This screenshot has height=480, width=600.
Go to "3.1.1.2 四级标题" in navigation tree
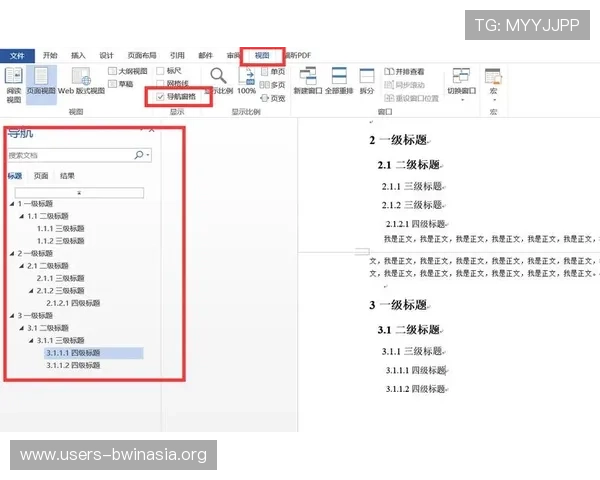[73, 366]
